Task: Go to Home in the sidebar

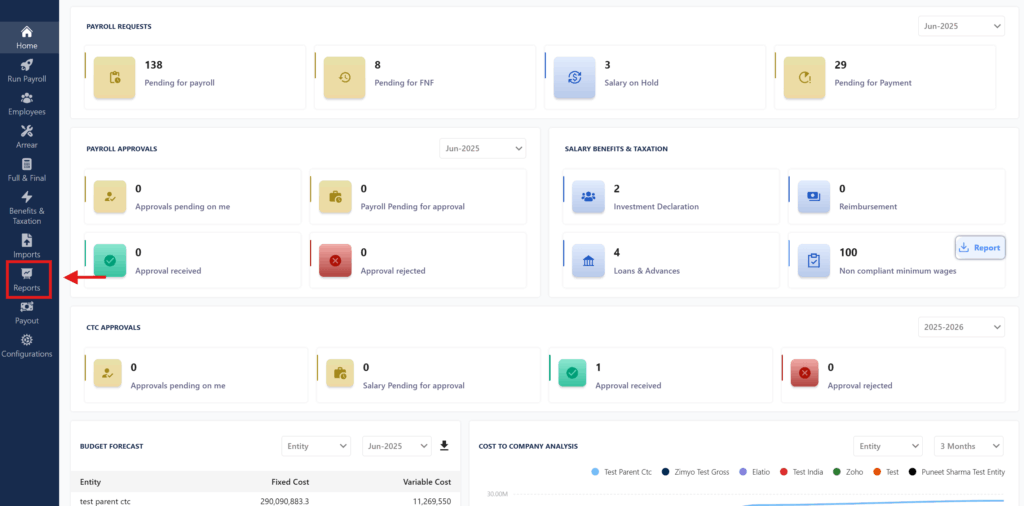Action: click(27, 38)
